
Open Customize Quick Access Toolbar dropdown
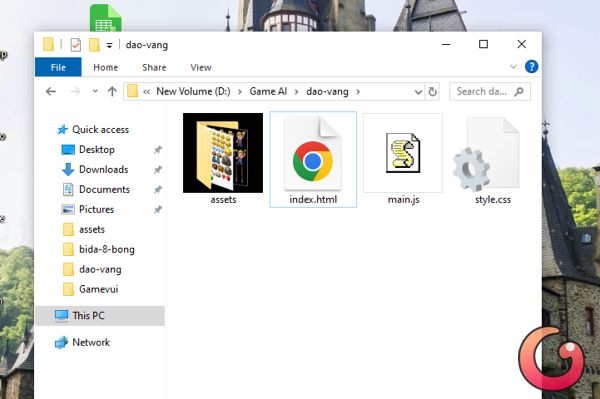pyautogui.click(x=109, y=46)
